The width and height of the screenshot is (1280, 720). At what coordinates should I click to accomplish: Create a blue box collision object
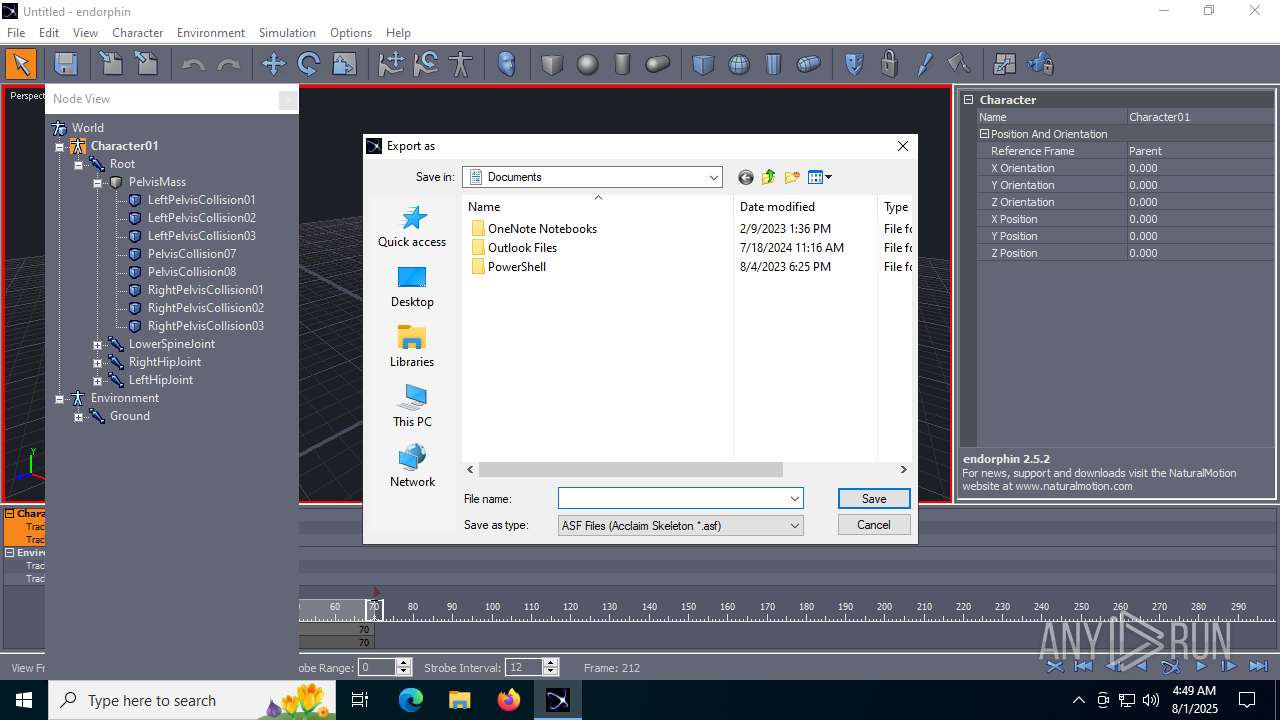pos(703,65)
